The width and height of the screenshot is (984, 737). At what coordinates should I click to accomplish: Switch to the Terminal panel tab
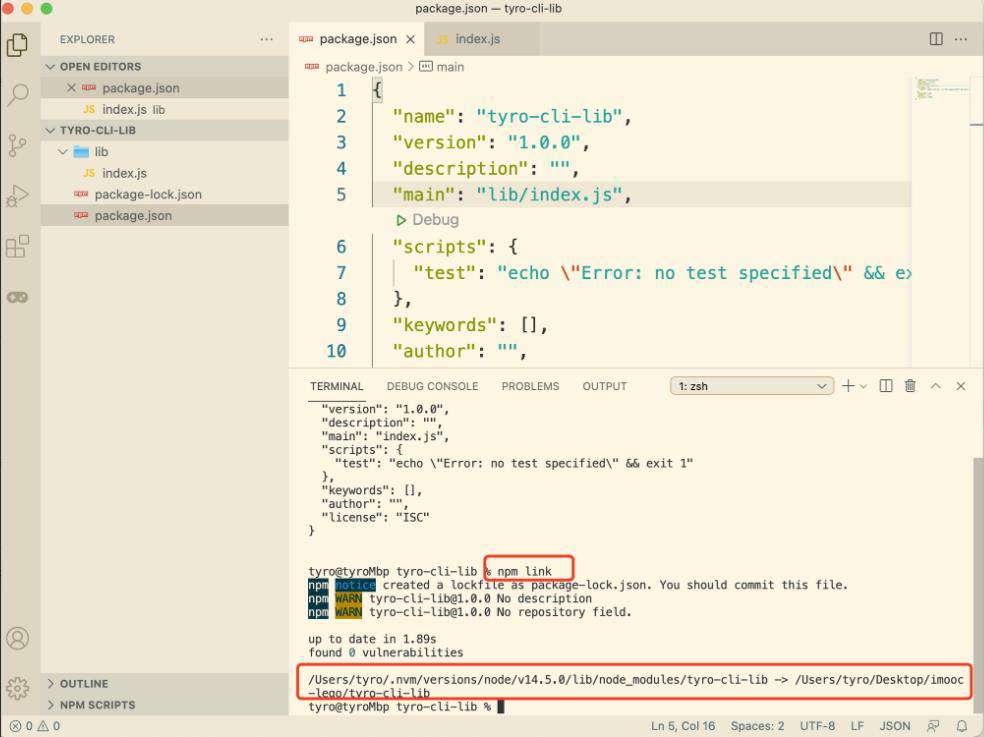tap(336, 386)
